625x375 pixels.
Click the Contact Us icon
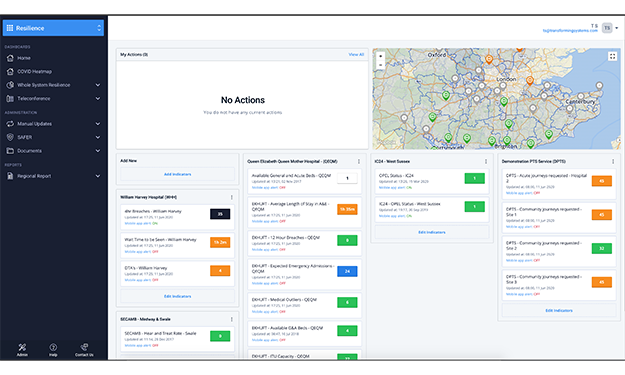click(84, 347)
